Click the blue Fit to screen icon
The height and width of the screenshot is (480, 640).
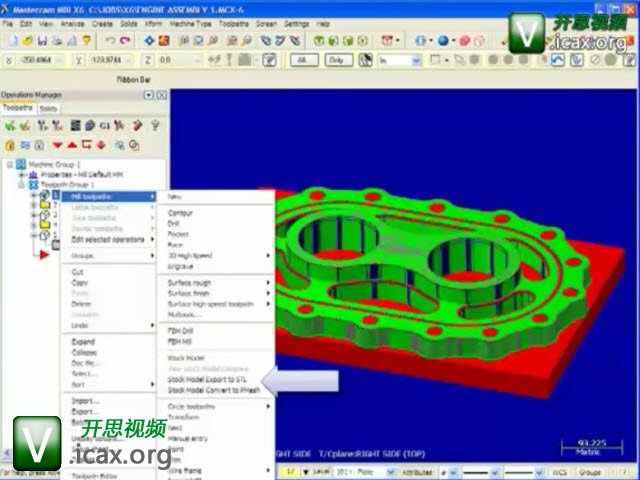[x=149, y=40]
